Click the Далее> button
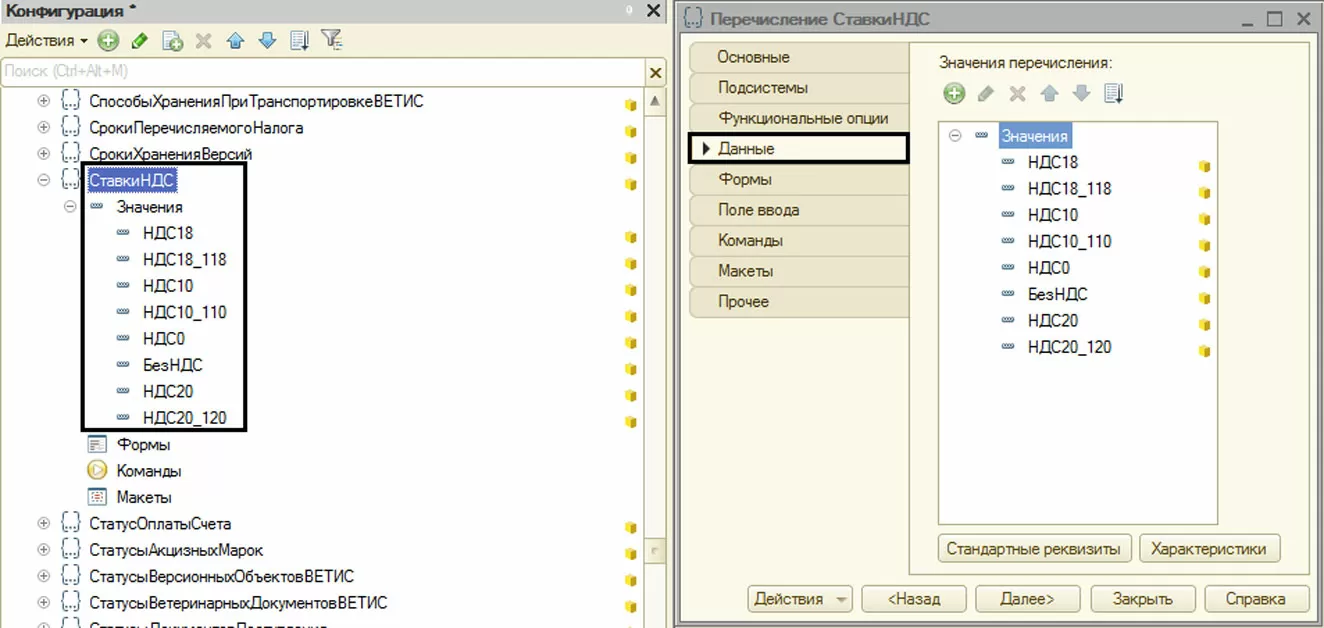Screen dimensions: 1324x628 pos(1027,599)
